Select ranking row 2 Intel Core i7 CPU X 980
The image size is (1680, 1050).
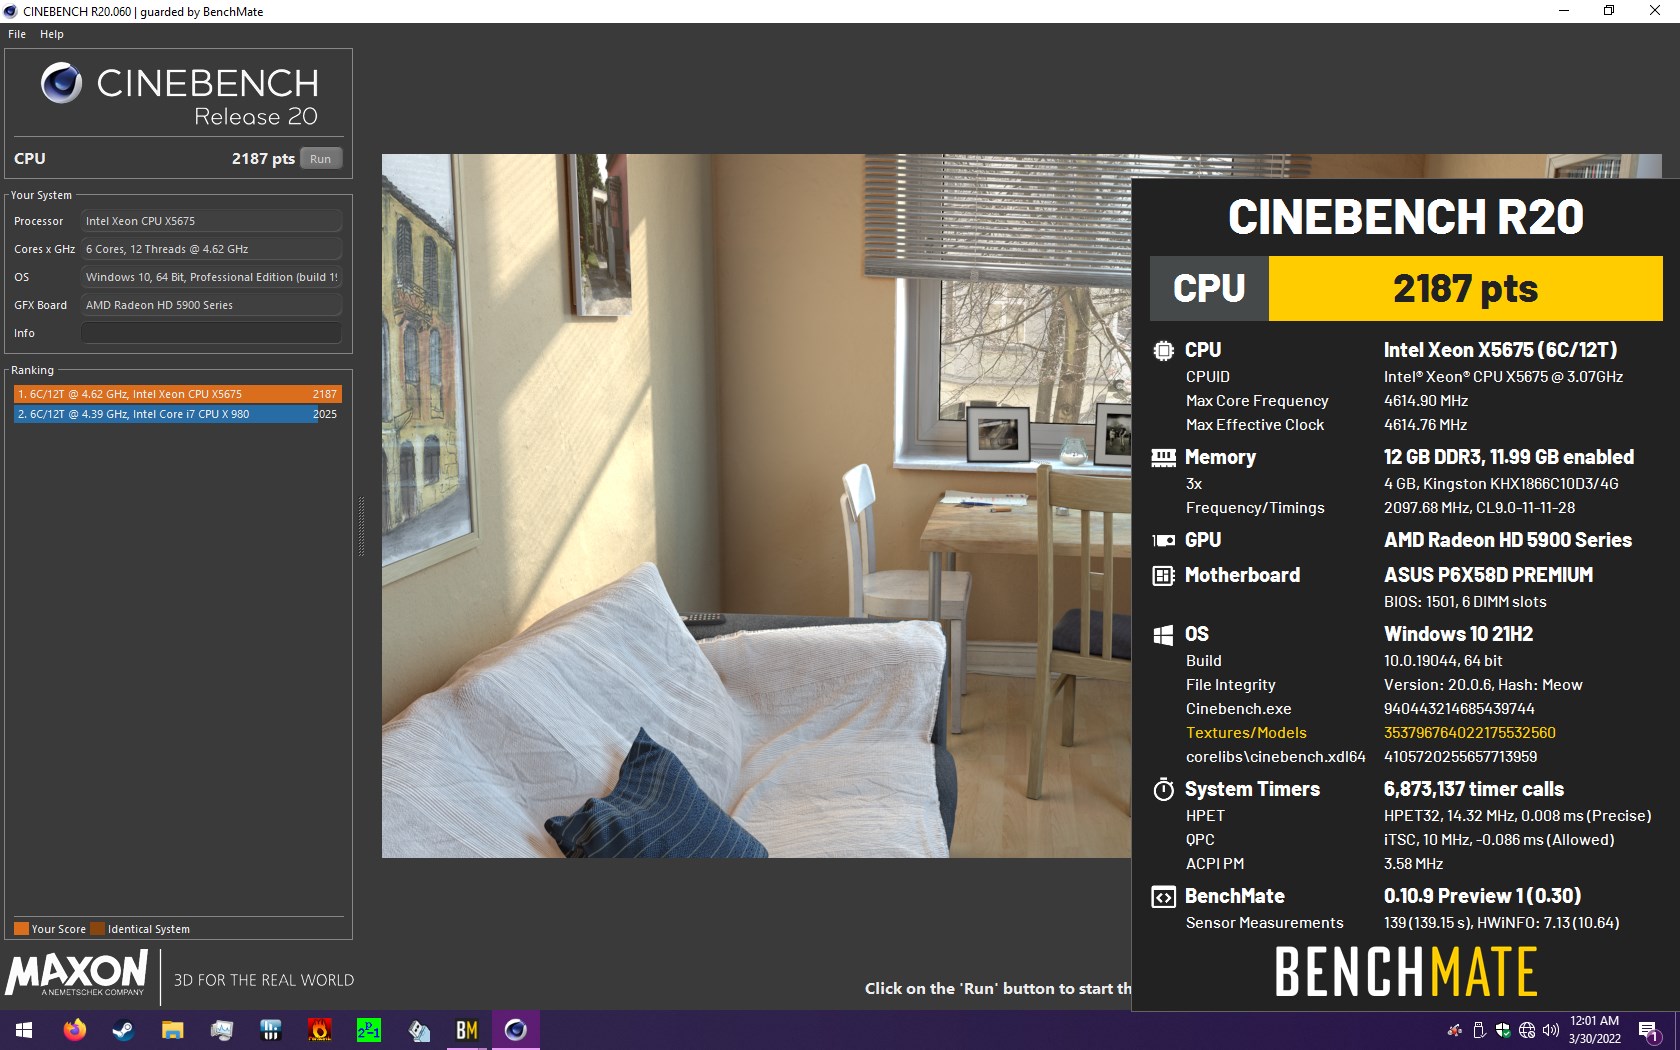point(178,414)
